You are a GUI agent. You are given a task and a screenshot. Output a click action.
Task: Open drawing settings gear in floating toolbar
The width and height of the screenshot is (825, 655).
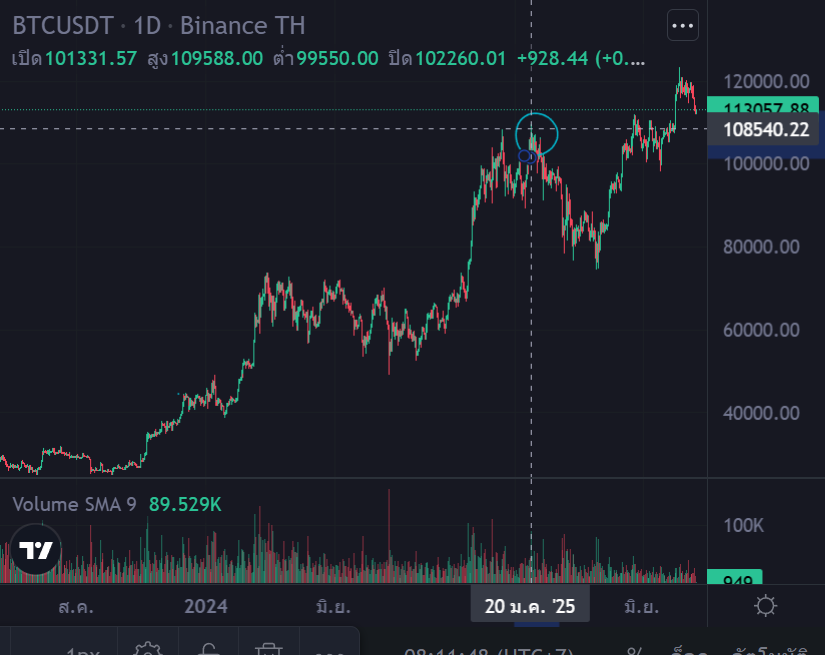[148, 649]
